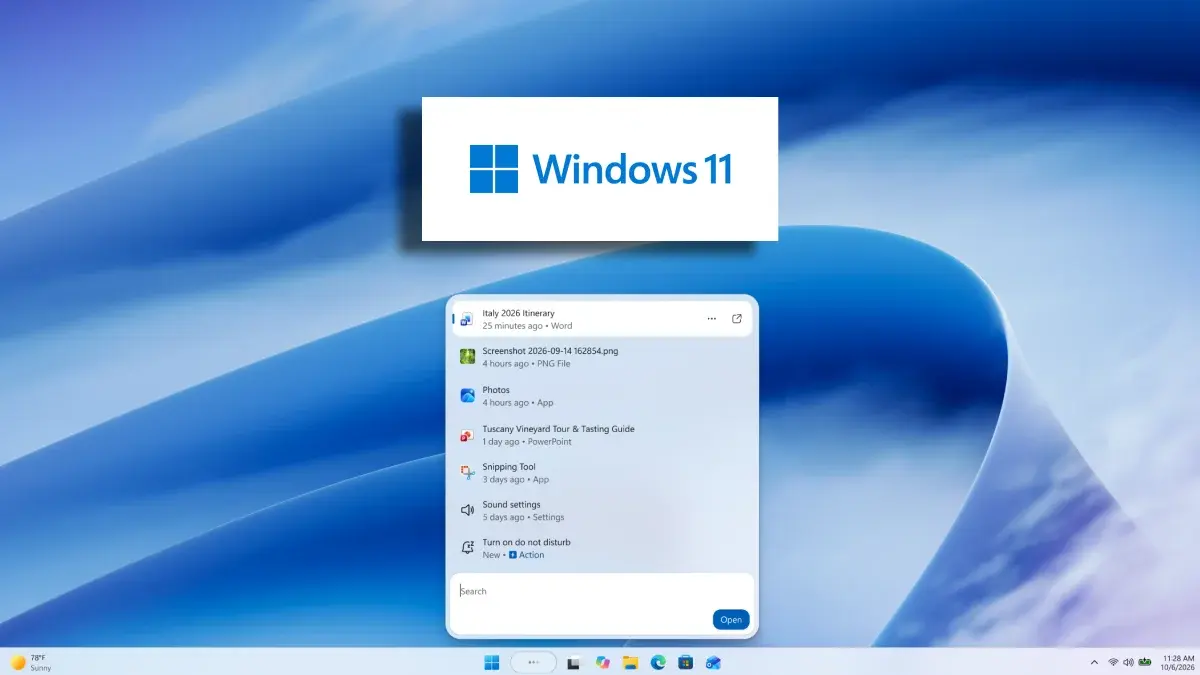Open File Explorer from the taskbar
Image resolution: width=1200 pixels, height=675 pixels.
point(630,662)
